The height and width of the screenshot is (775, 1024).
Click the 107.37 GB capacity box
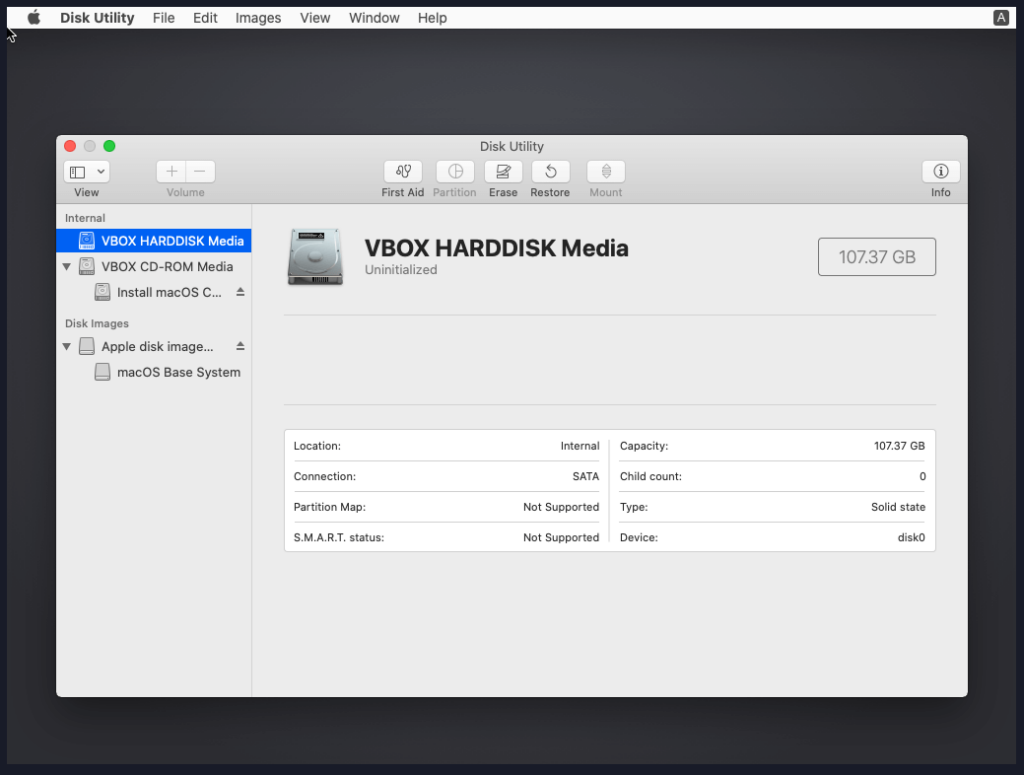click(876, 257)
